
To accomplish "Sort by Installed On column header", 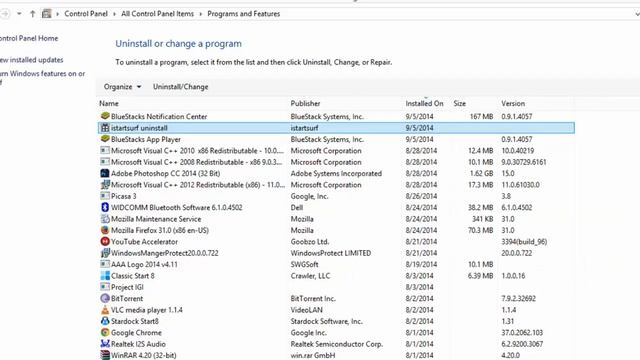I will tap(424, 104).
